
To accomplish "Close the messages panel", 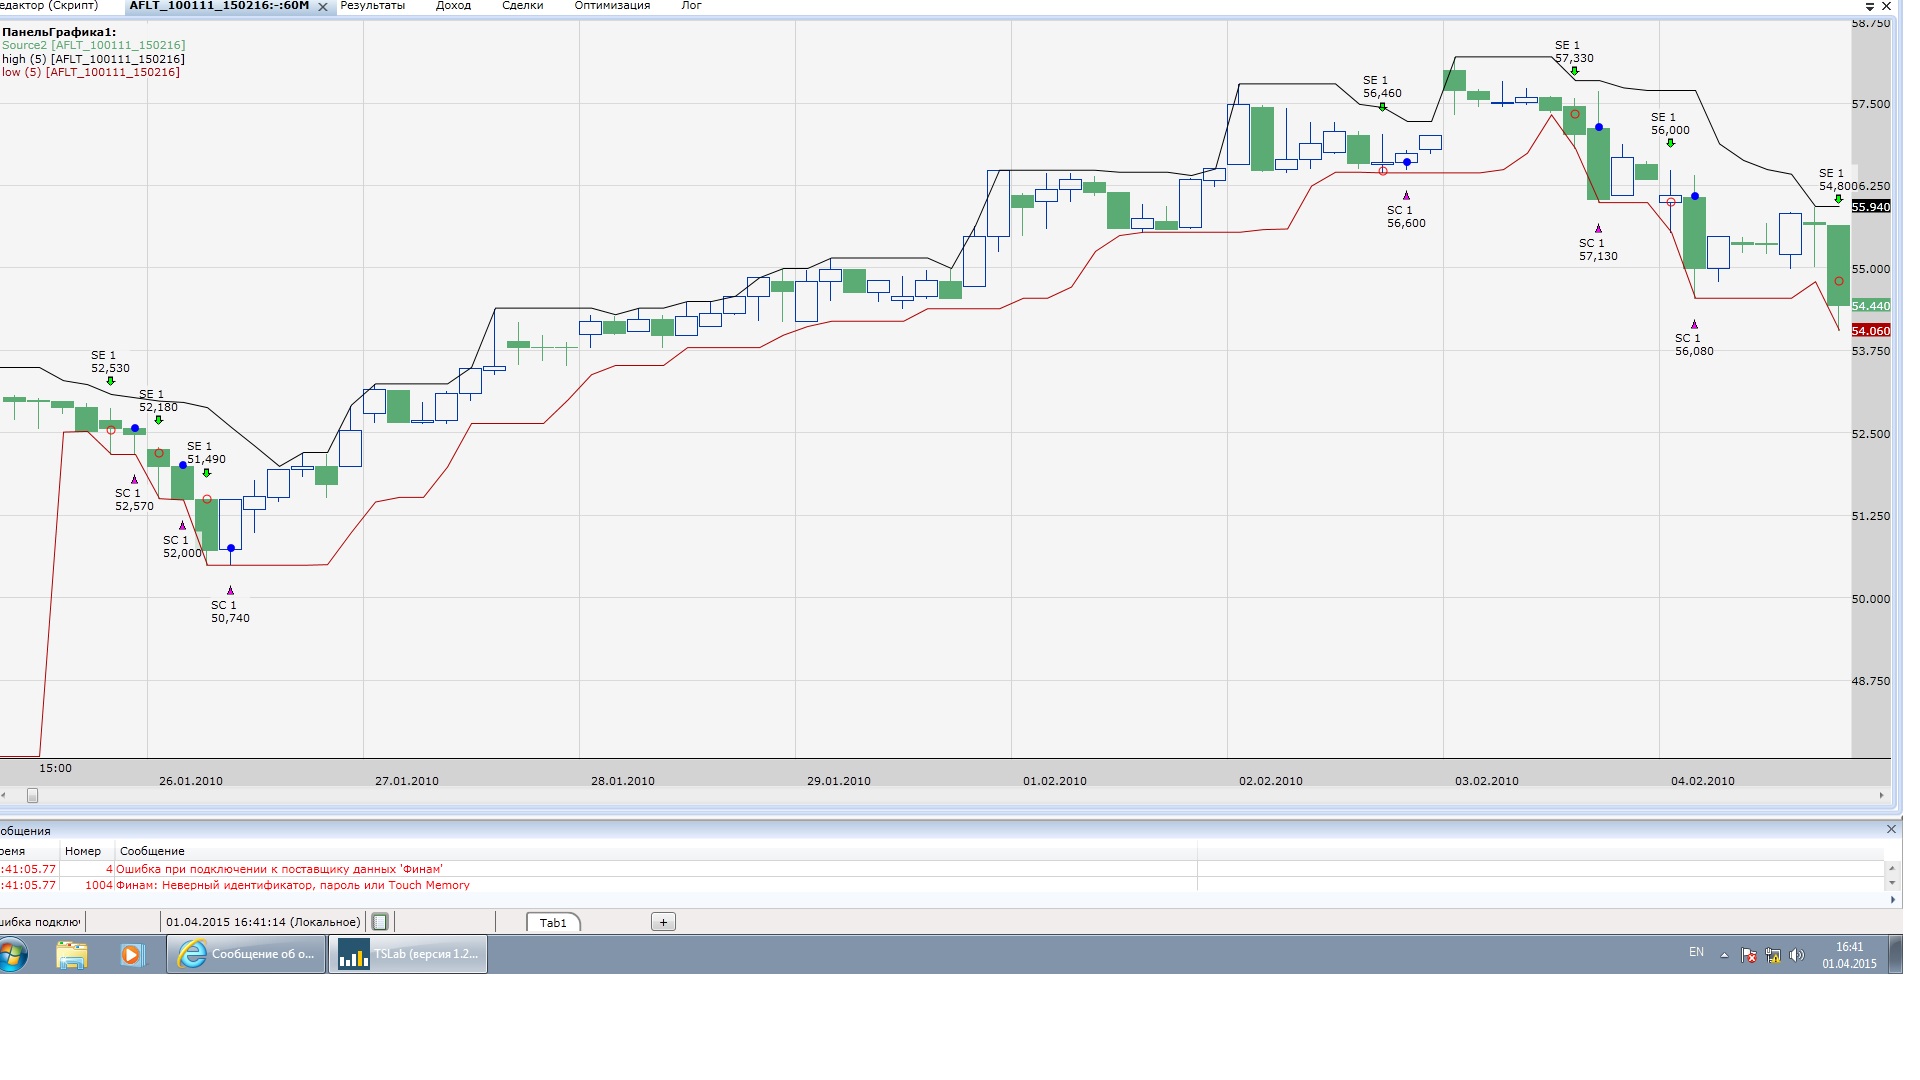I will tap(1891, 829).
